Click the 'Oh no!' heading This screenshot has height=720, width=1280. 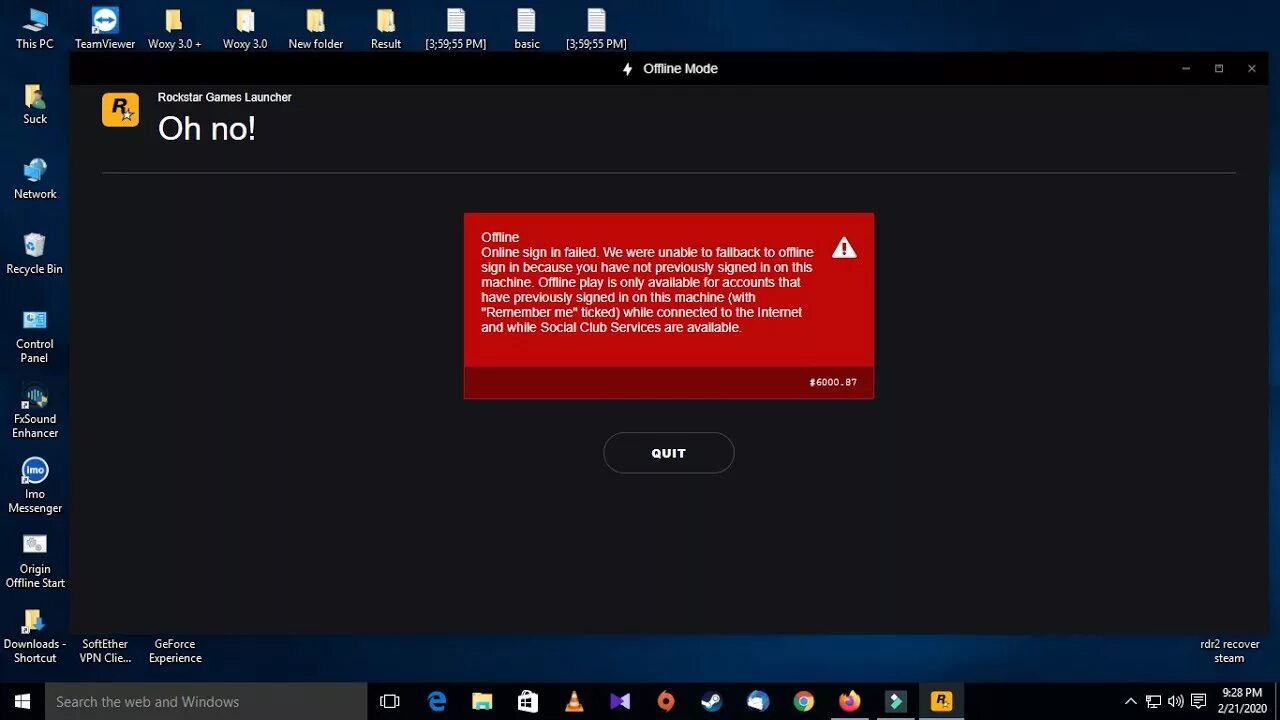pos(207,128)
